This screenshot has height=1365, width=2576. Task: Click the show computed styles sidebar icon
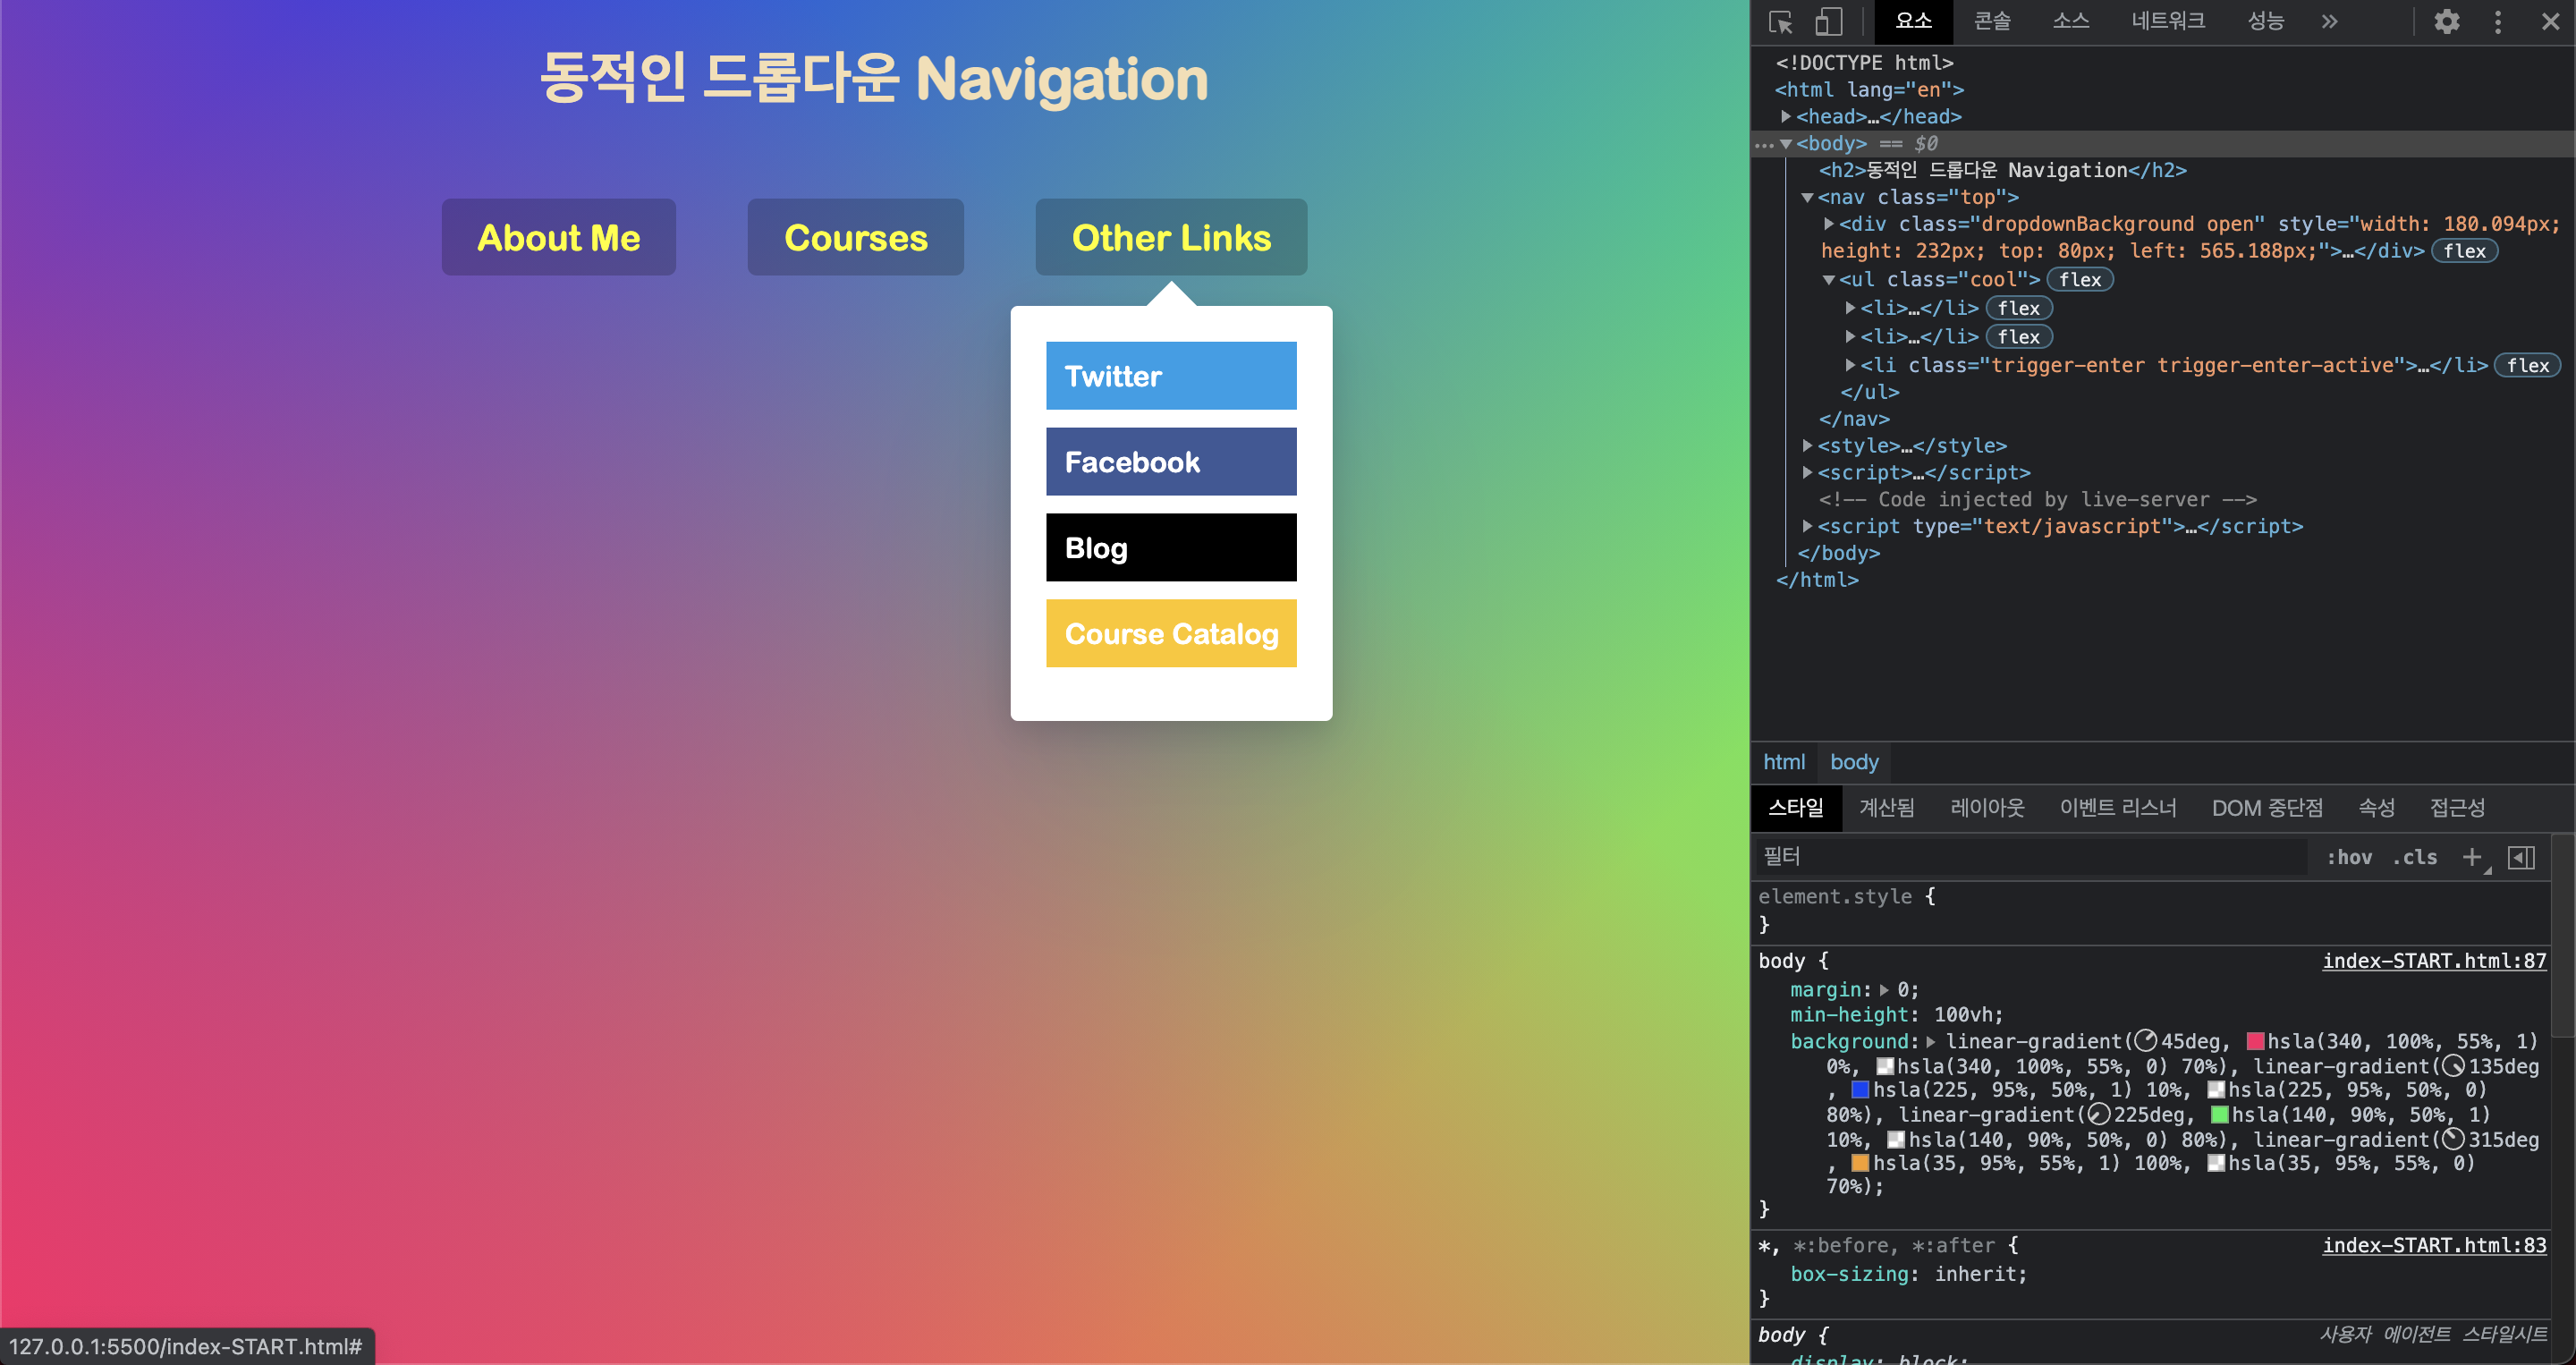tap(2523, 857)
